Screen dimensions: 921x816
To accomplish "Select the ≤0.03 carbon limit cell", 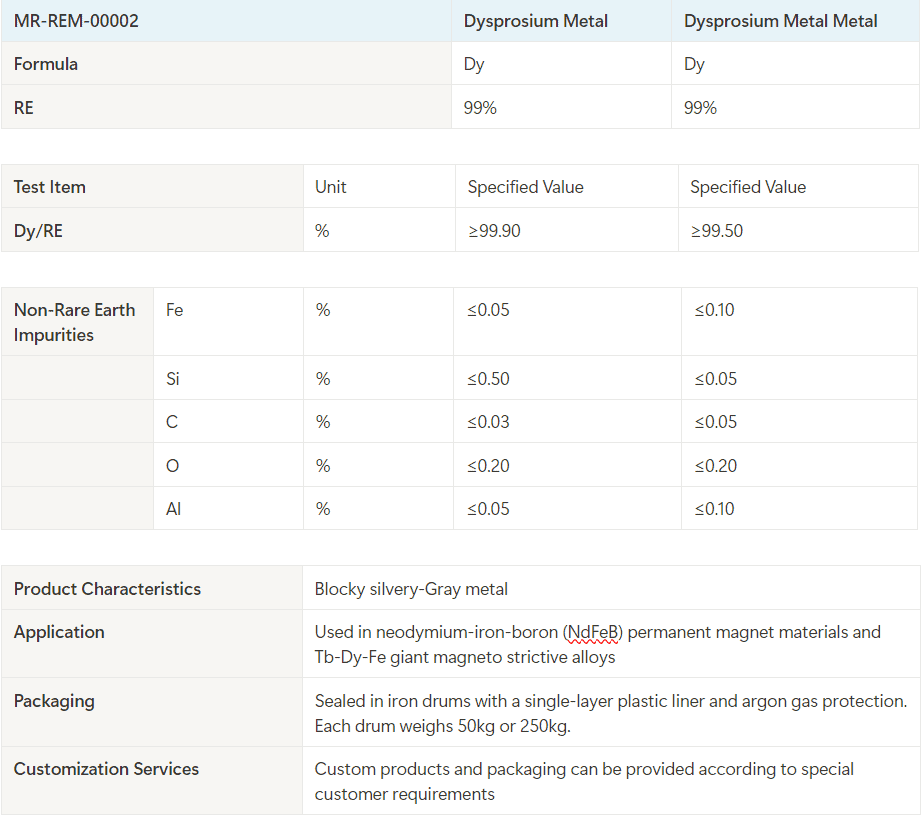I will 487,421.
